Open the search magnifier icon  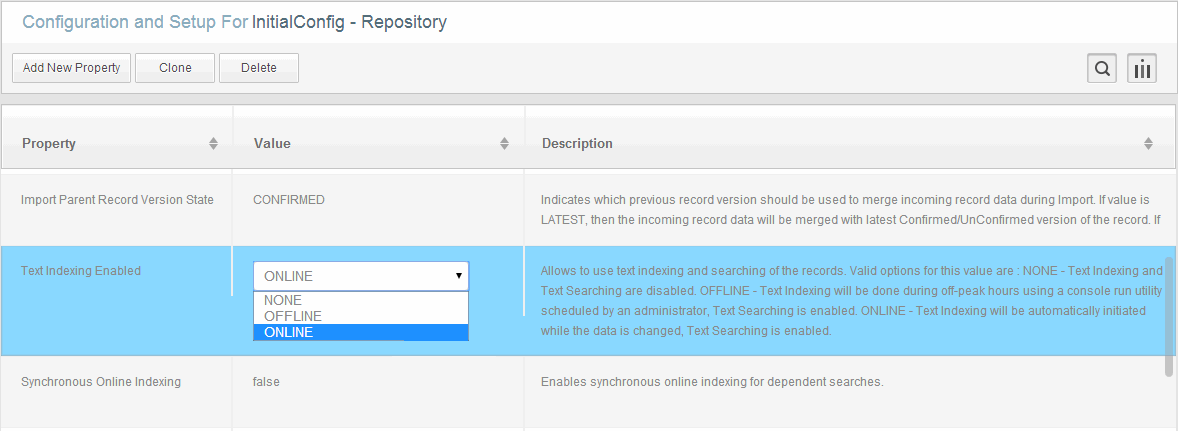(x=1102, y=68)
